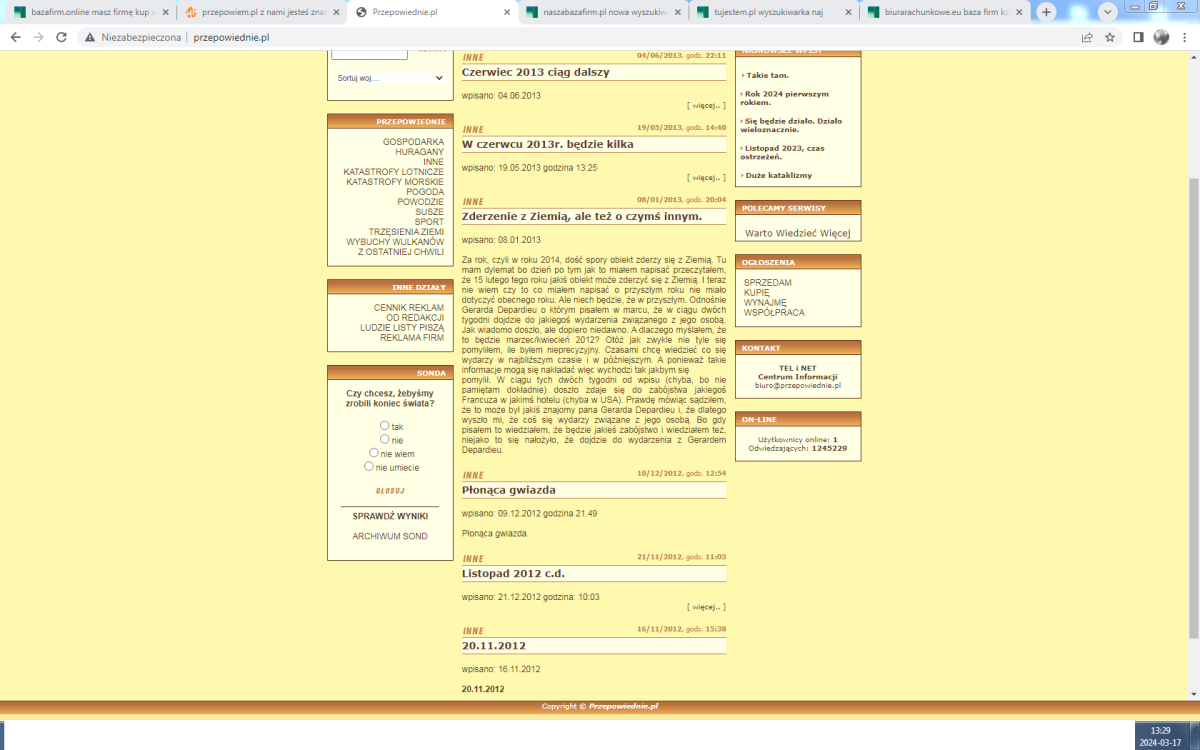The image size is (1200, 750).
Task: Bookmark this page with the star icon
Action: 1110,37
